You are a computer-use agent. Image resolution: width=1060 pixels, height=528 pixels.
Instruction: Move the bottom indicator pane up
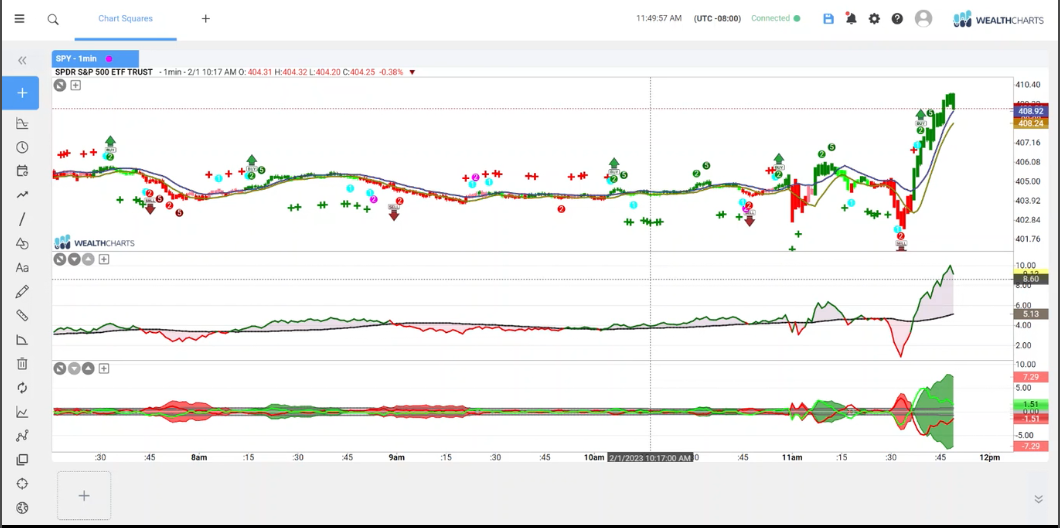pos(88,368)
